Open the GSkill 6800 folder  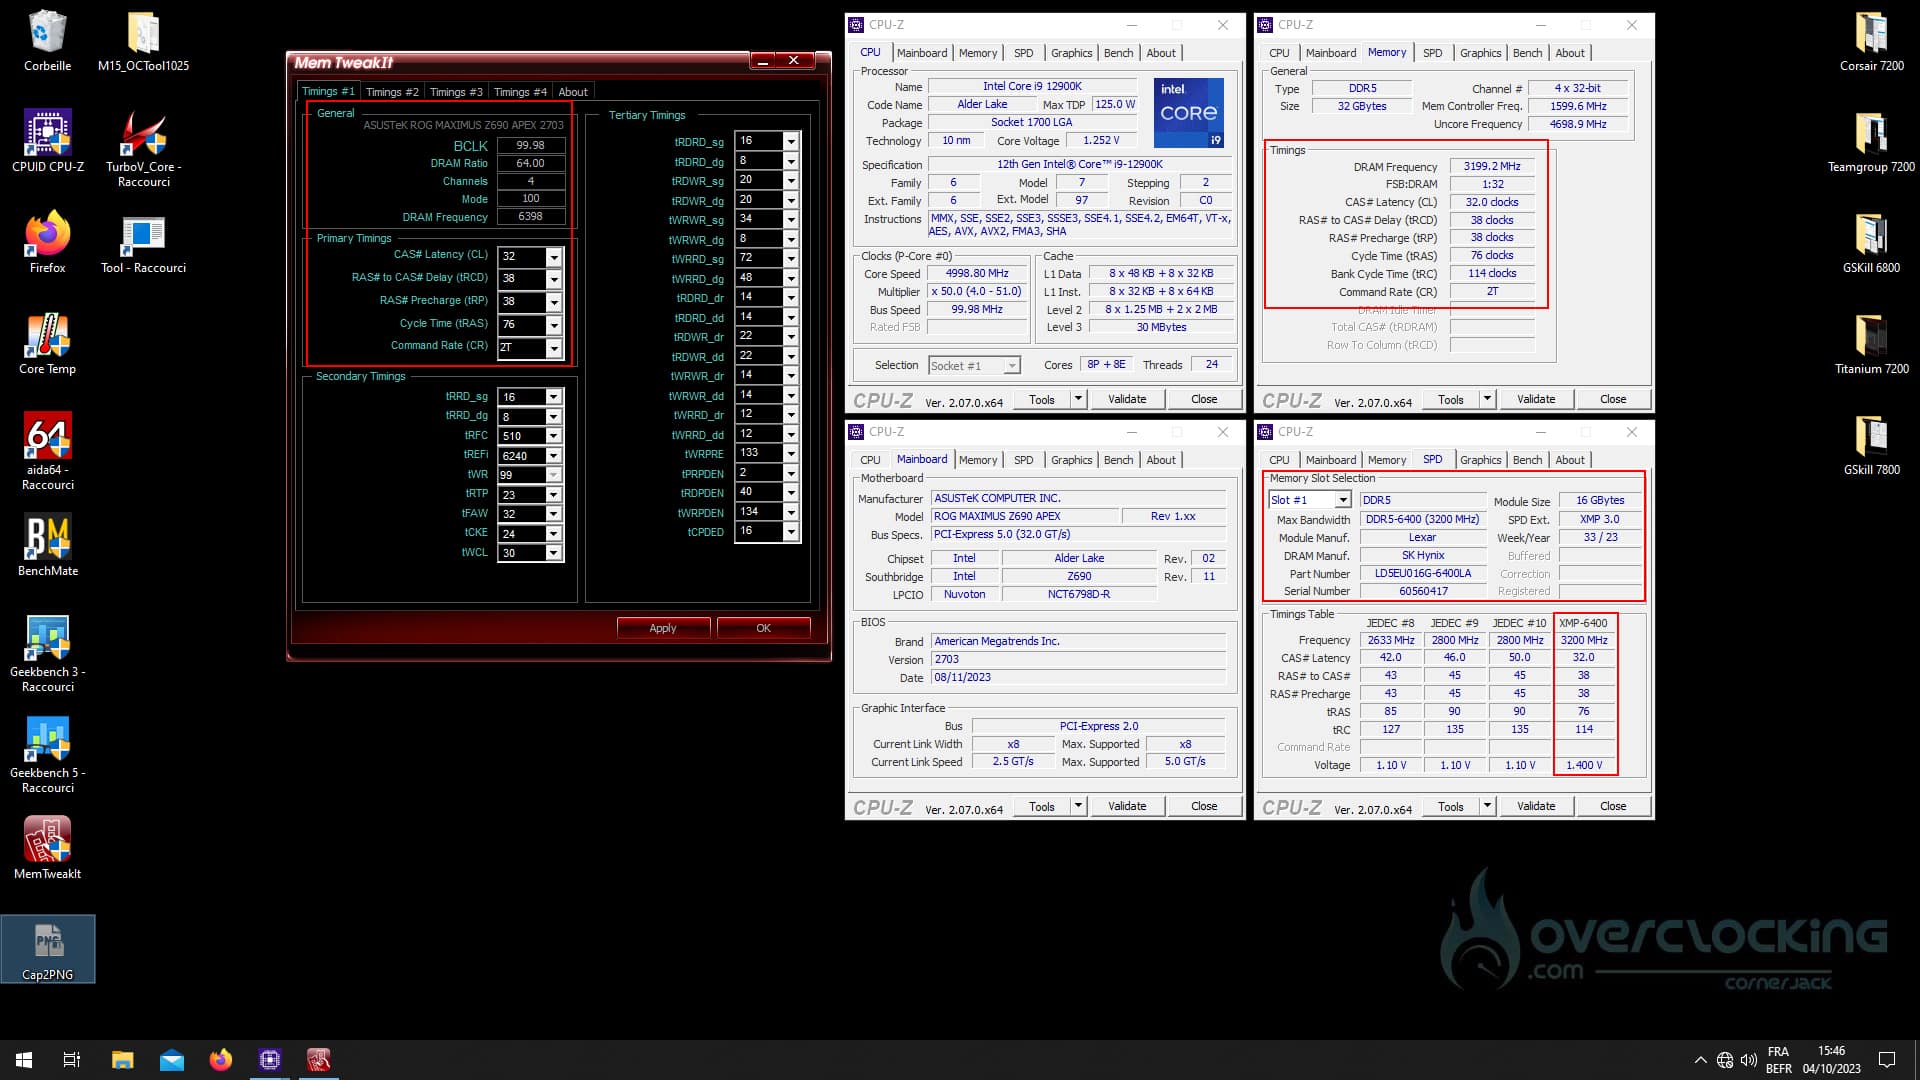1871,243
